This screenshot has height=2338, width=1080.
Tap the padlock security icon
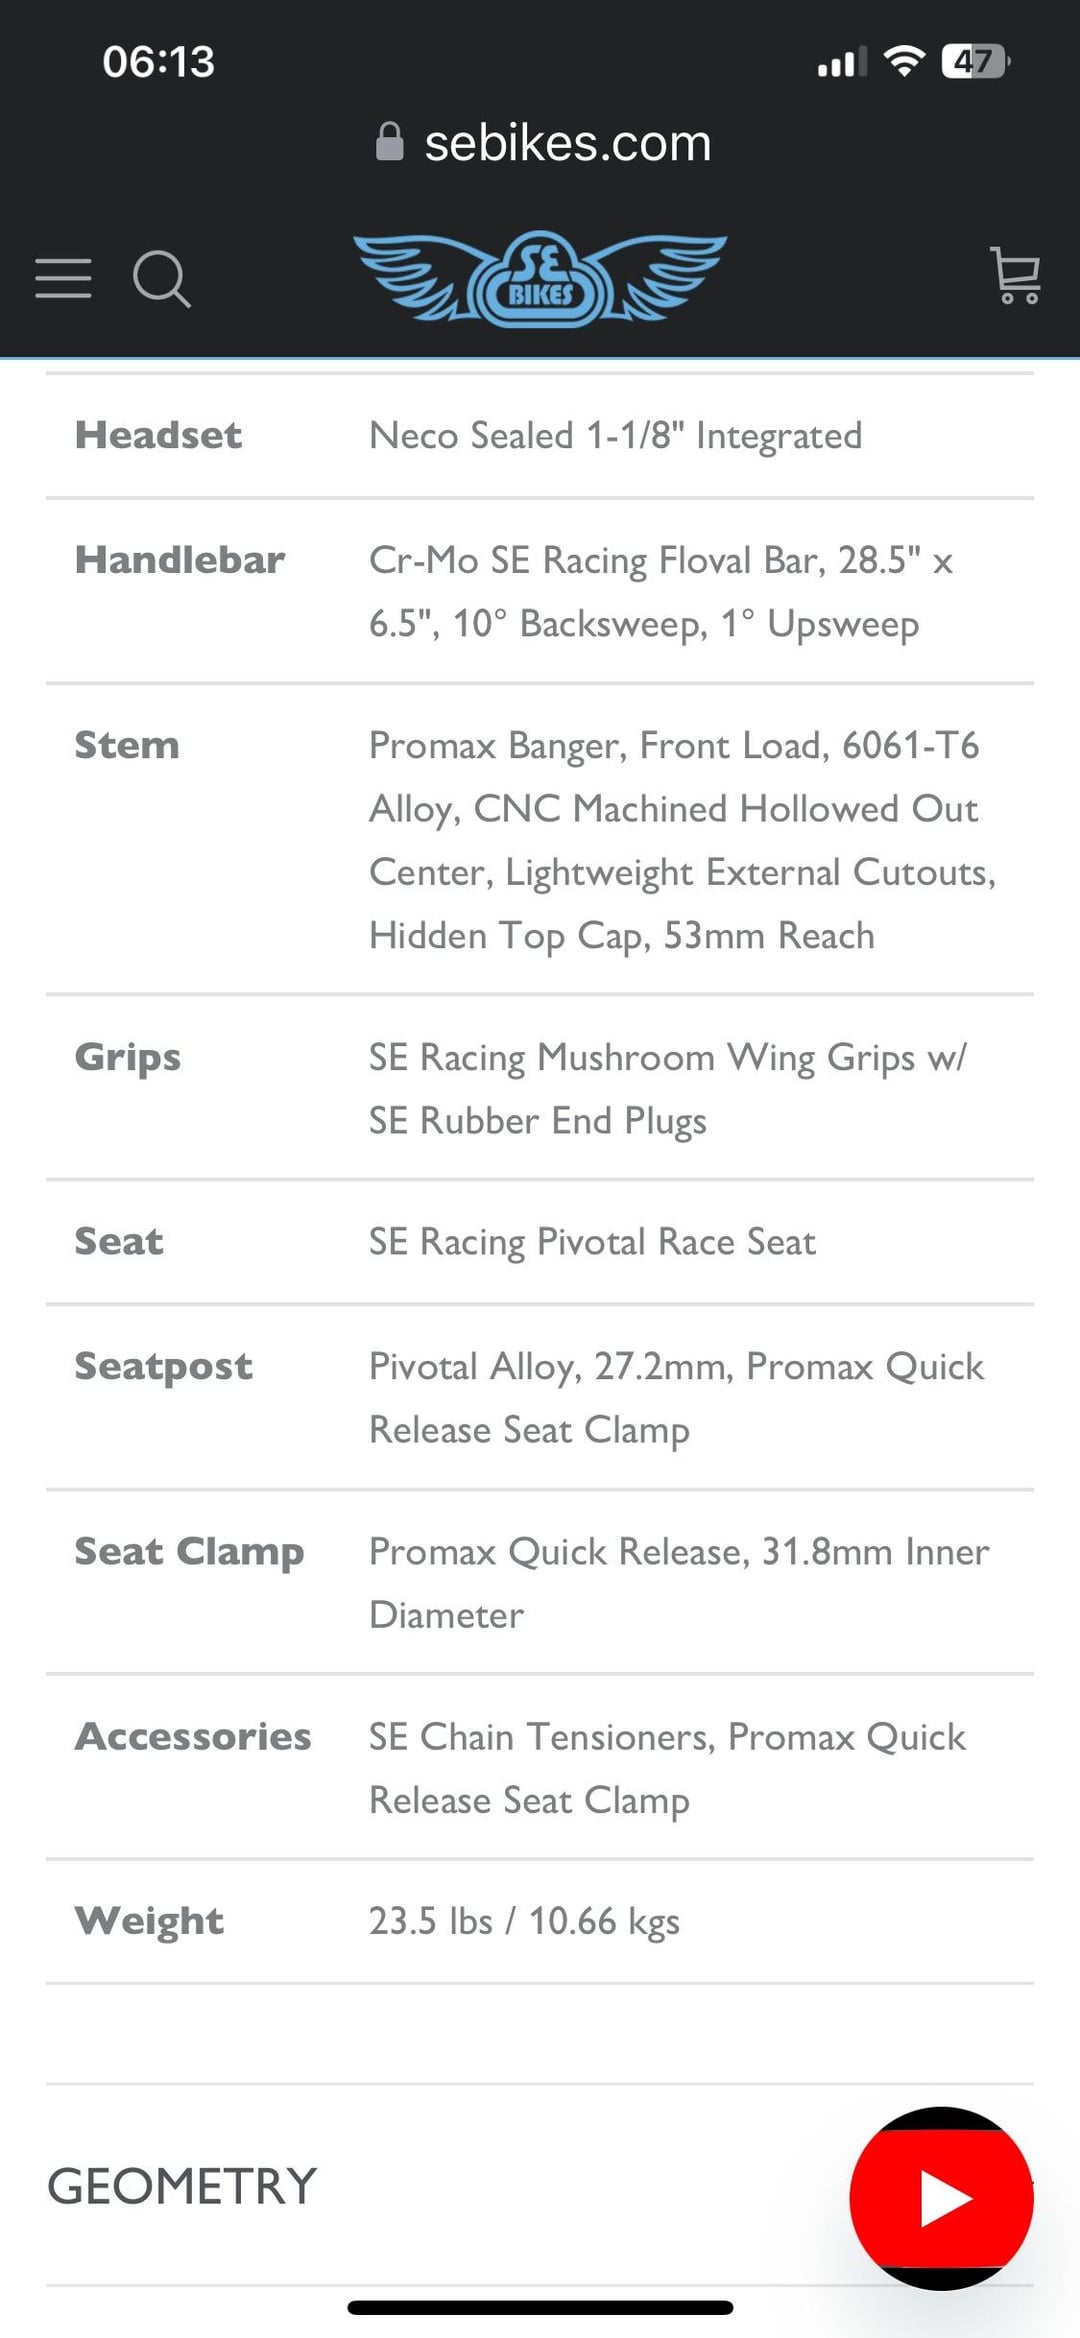click(x=389, y=142)
